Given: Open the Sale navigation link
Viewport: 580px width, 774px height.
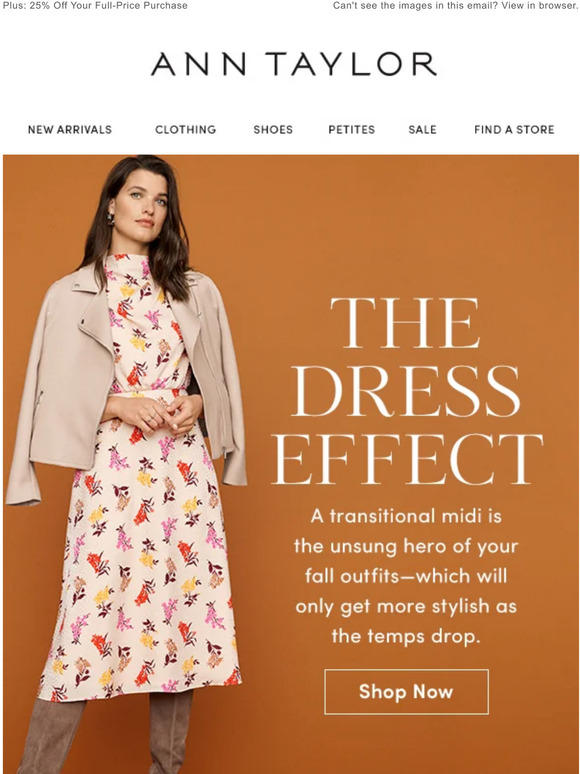Looking at the screenshot, I should tap(423, 130).
